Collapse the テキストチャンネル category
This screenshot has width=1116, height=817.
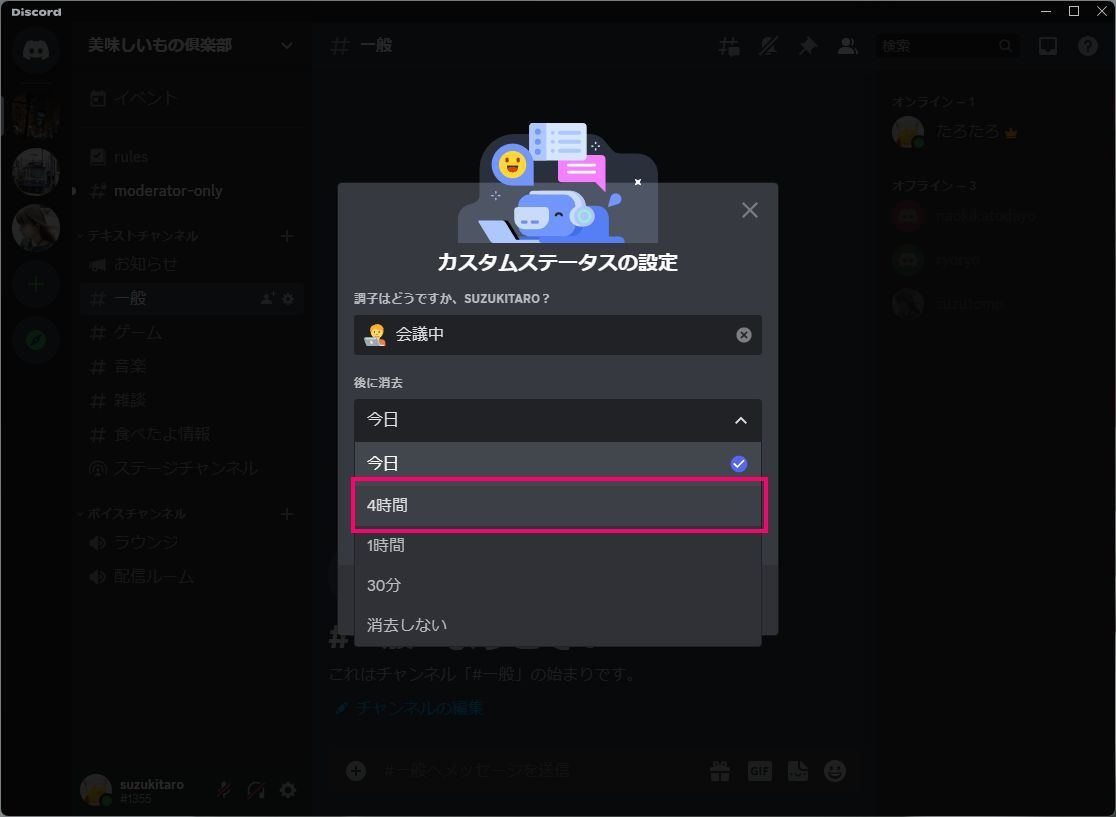[143, 236]
